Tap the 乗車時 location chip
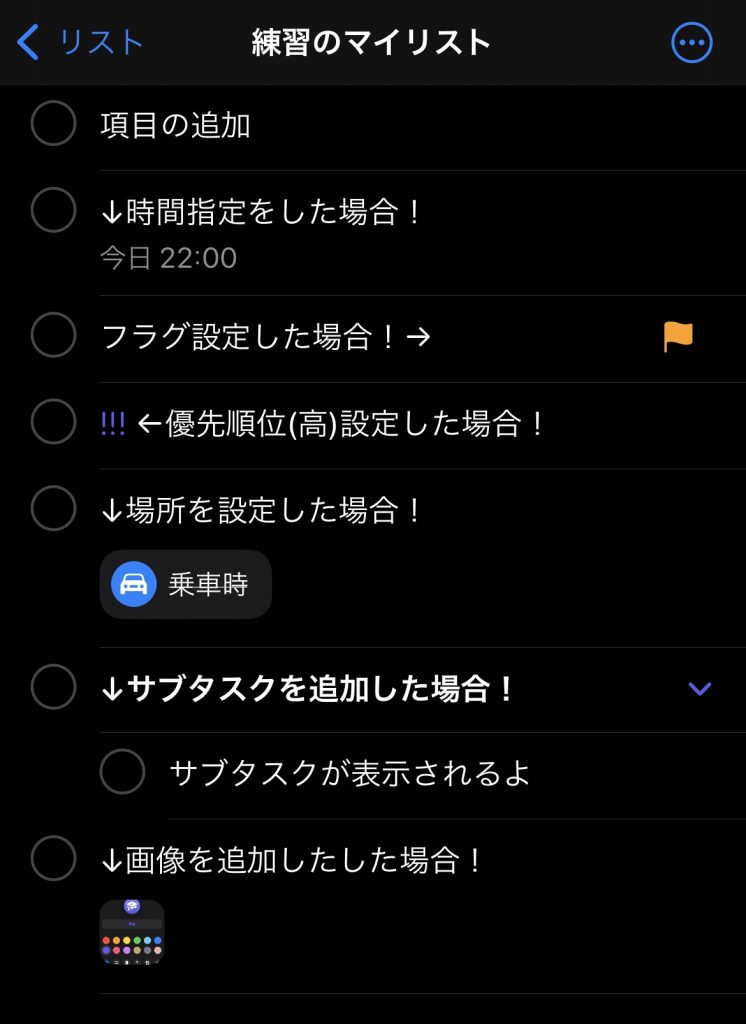The height and width of the screenshot is (1024, 746). tap(186, 584)
